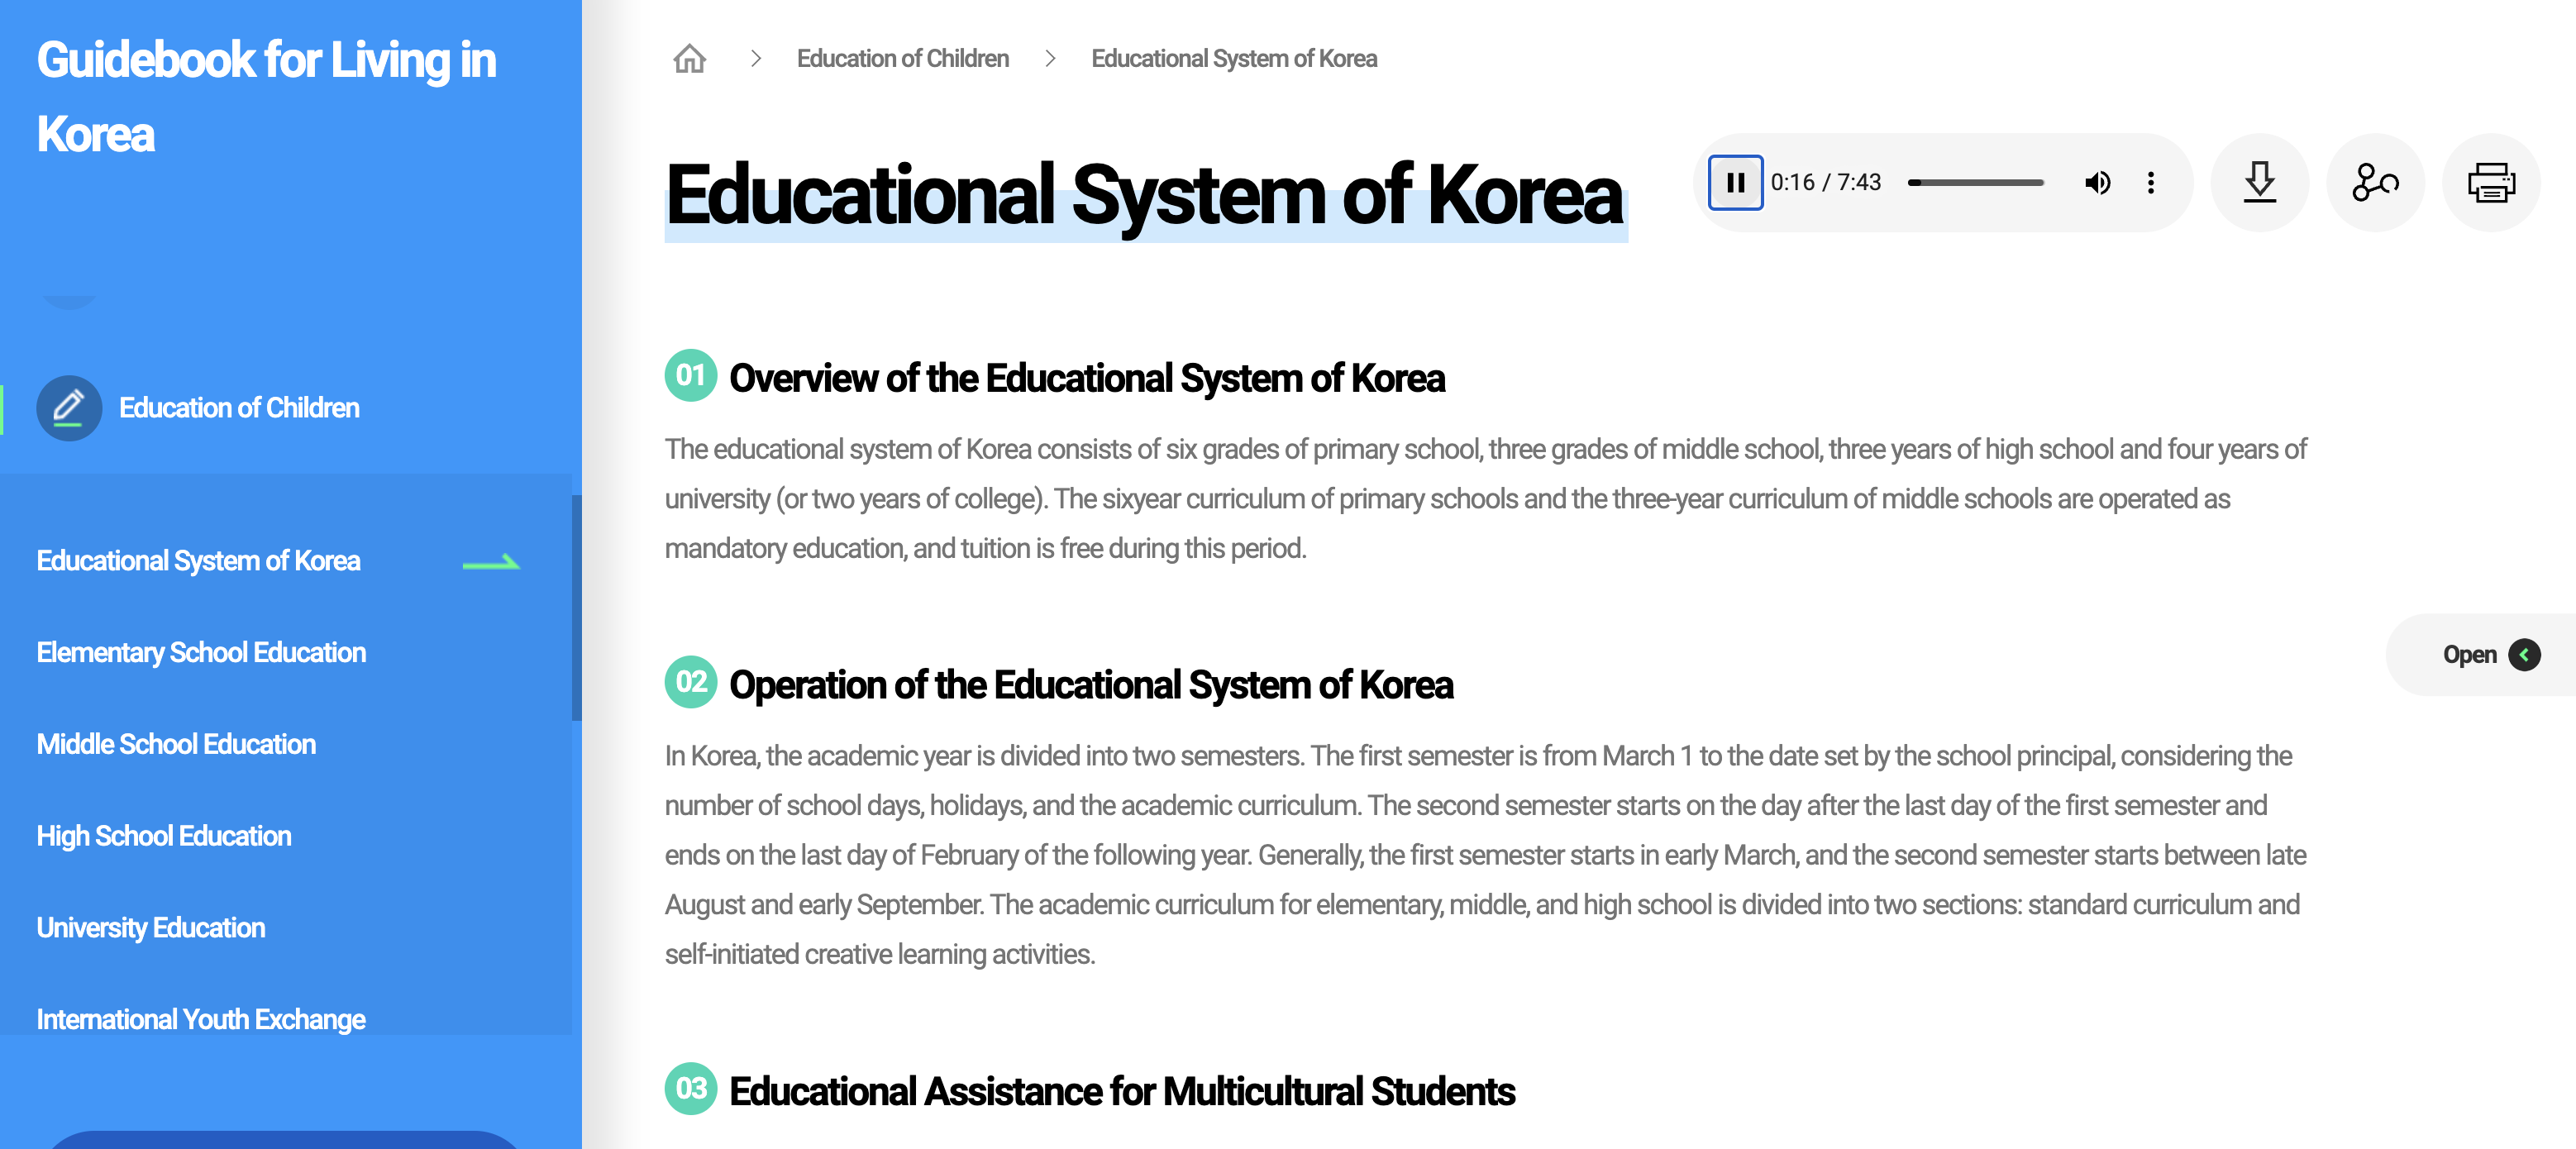
Task: Seek using the audio progress slider
Action: tap(1975, 183)
